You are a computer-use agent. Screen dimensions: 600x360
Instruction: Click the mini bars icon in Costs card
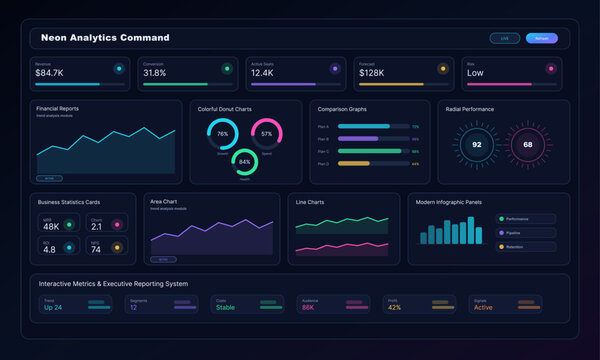click(x=271, y=305)
